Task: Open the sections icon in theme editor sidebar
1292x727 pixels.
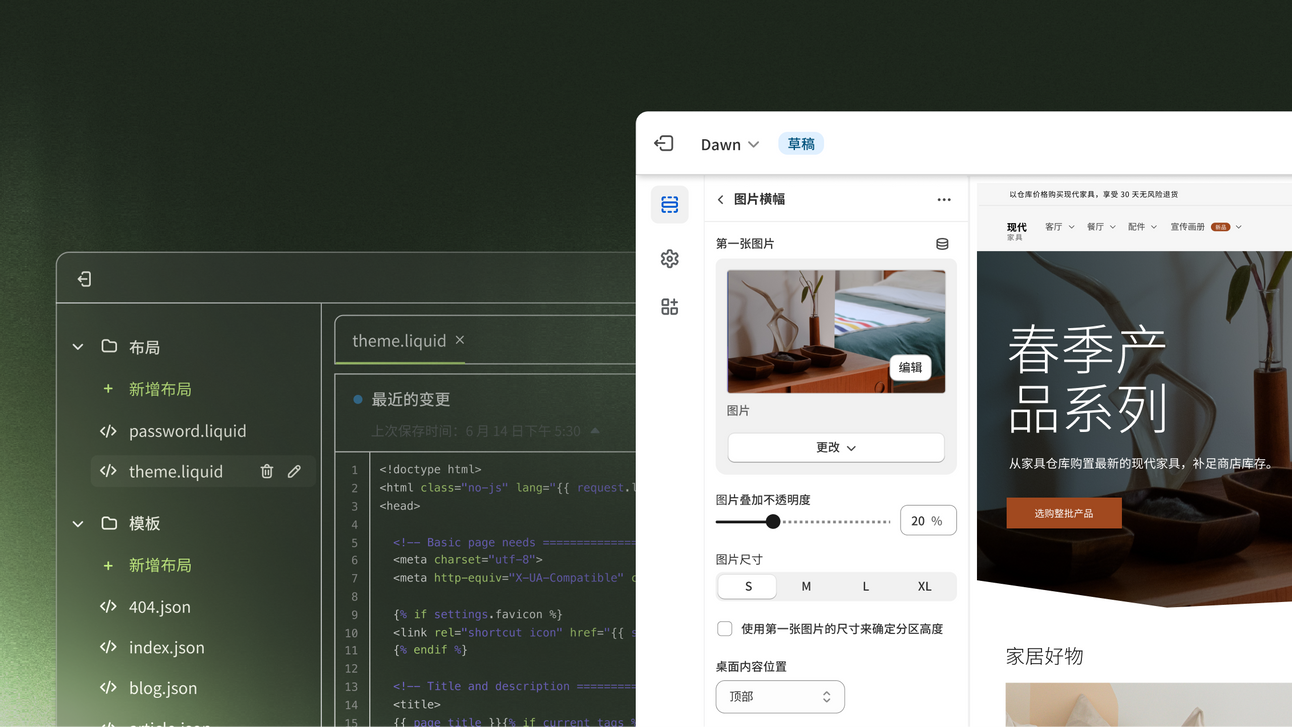Action: pyautogui.click(x=670, y=205)
